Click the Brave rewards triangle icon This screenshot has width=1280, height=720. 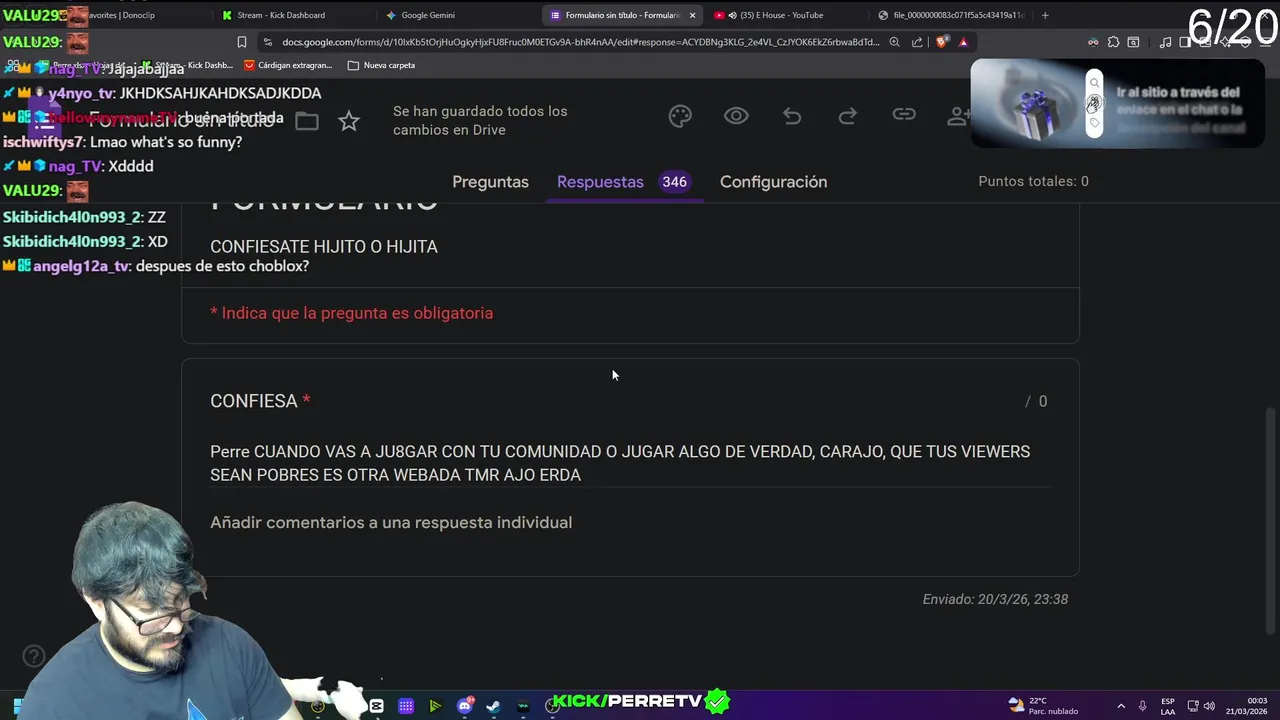click(x=963, y=42)
